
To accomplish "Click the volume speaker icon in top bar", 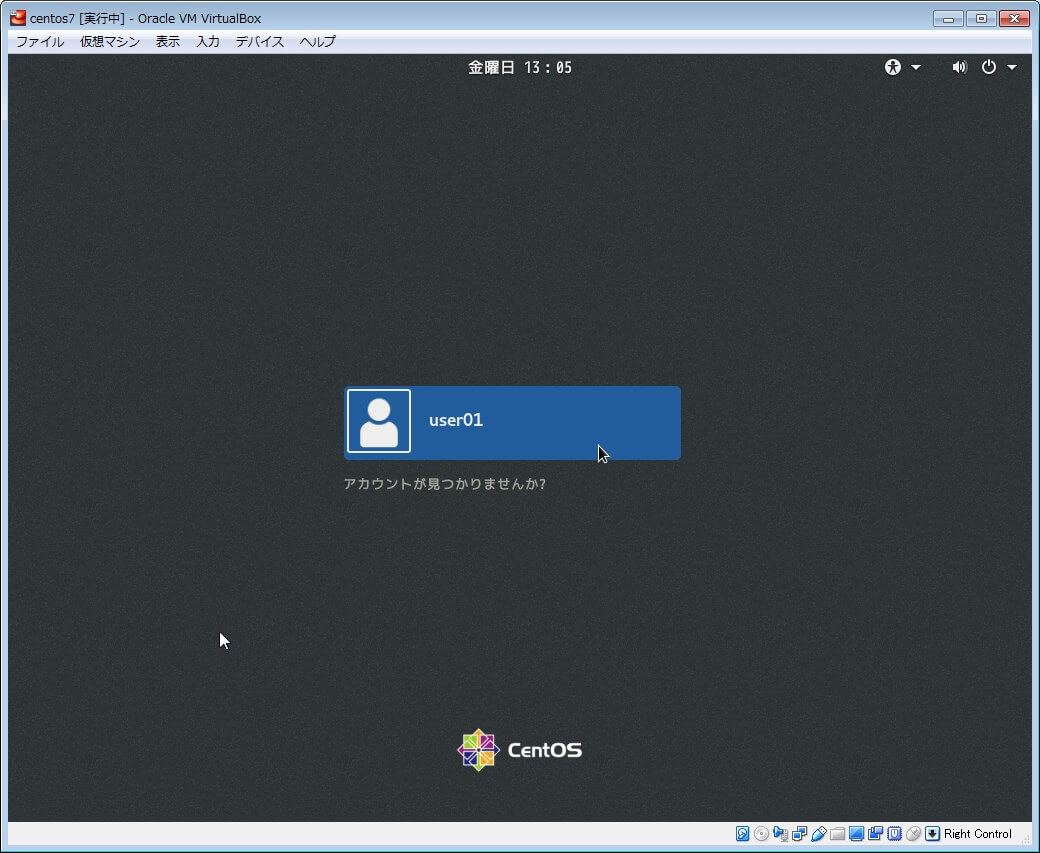I will pyautogui.click(x=959, y=67).
